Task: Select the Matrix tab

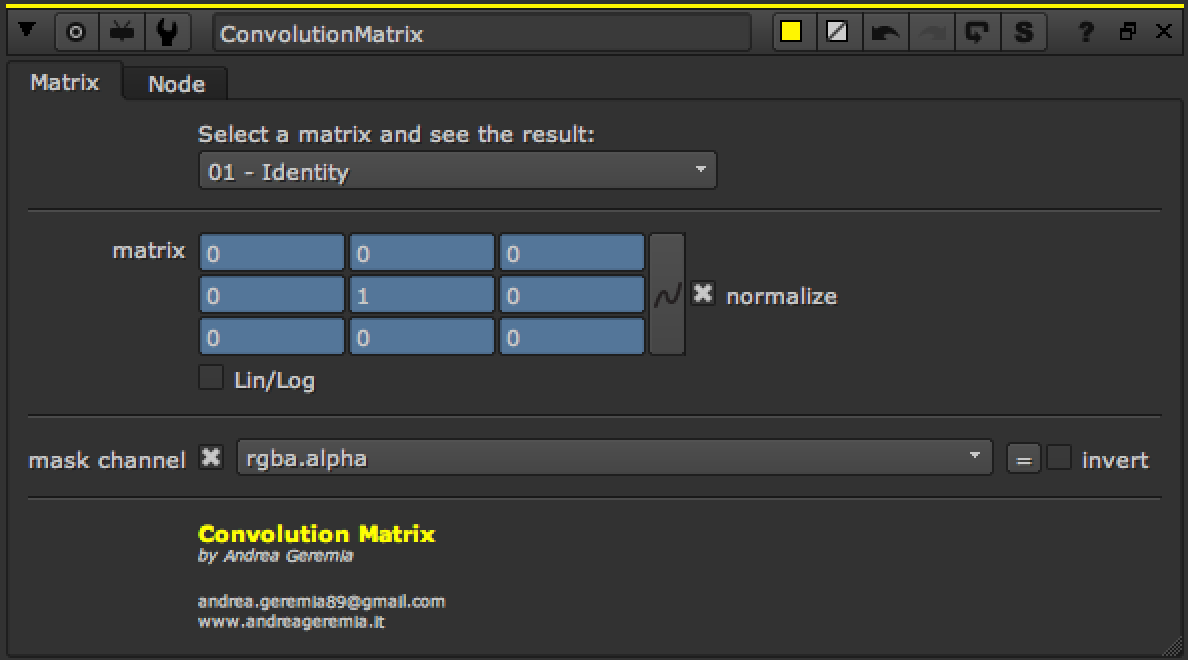Action: 64,82
